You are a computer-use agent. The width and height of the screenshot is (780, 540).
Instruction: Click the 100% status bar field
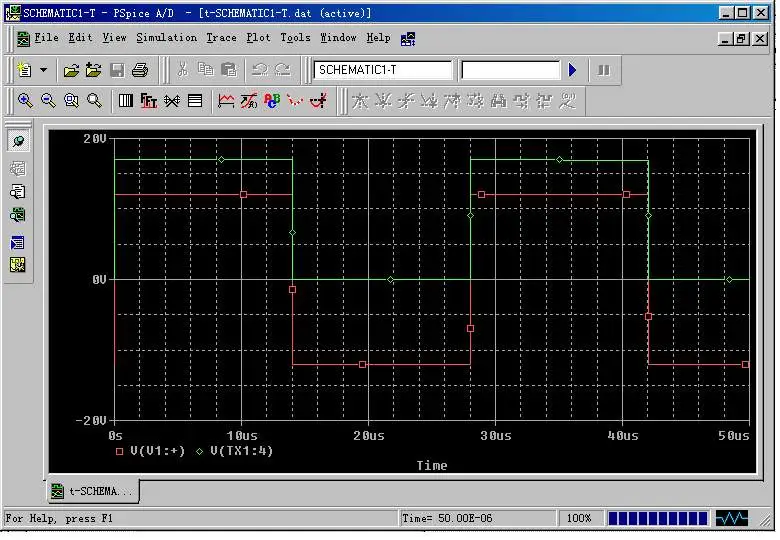tap(580, 519)
